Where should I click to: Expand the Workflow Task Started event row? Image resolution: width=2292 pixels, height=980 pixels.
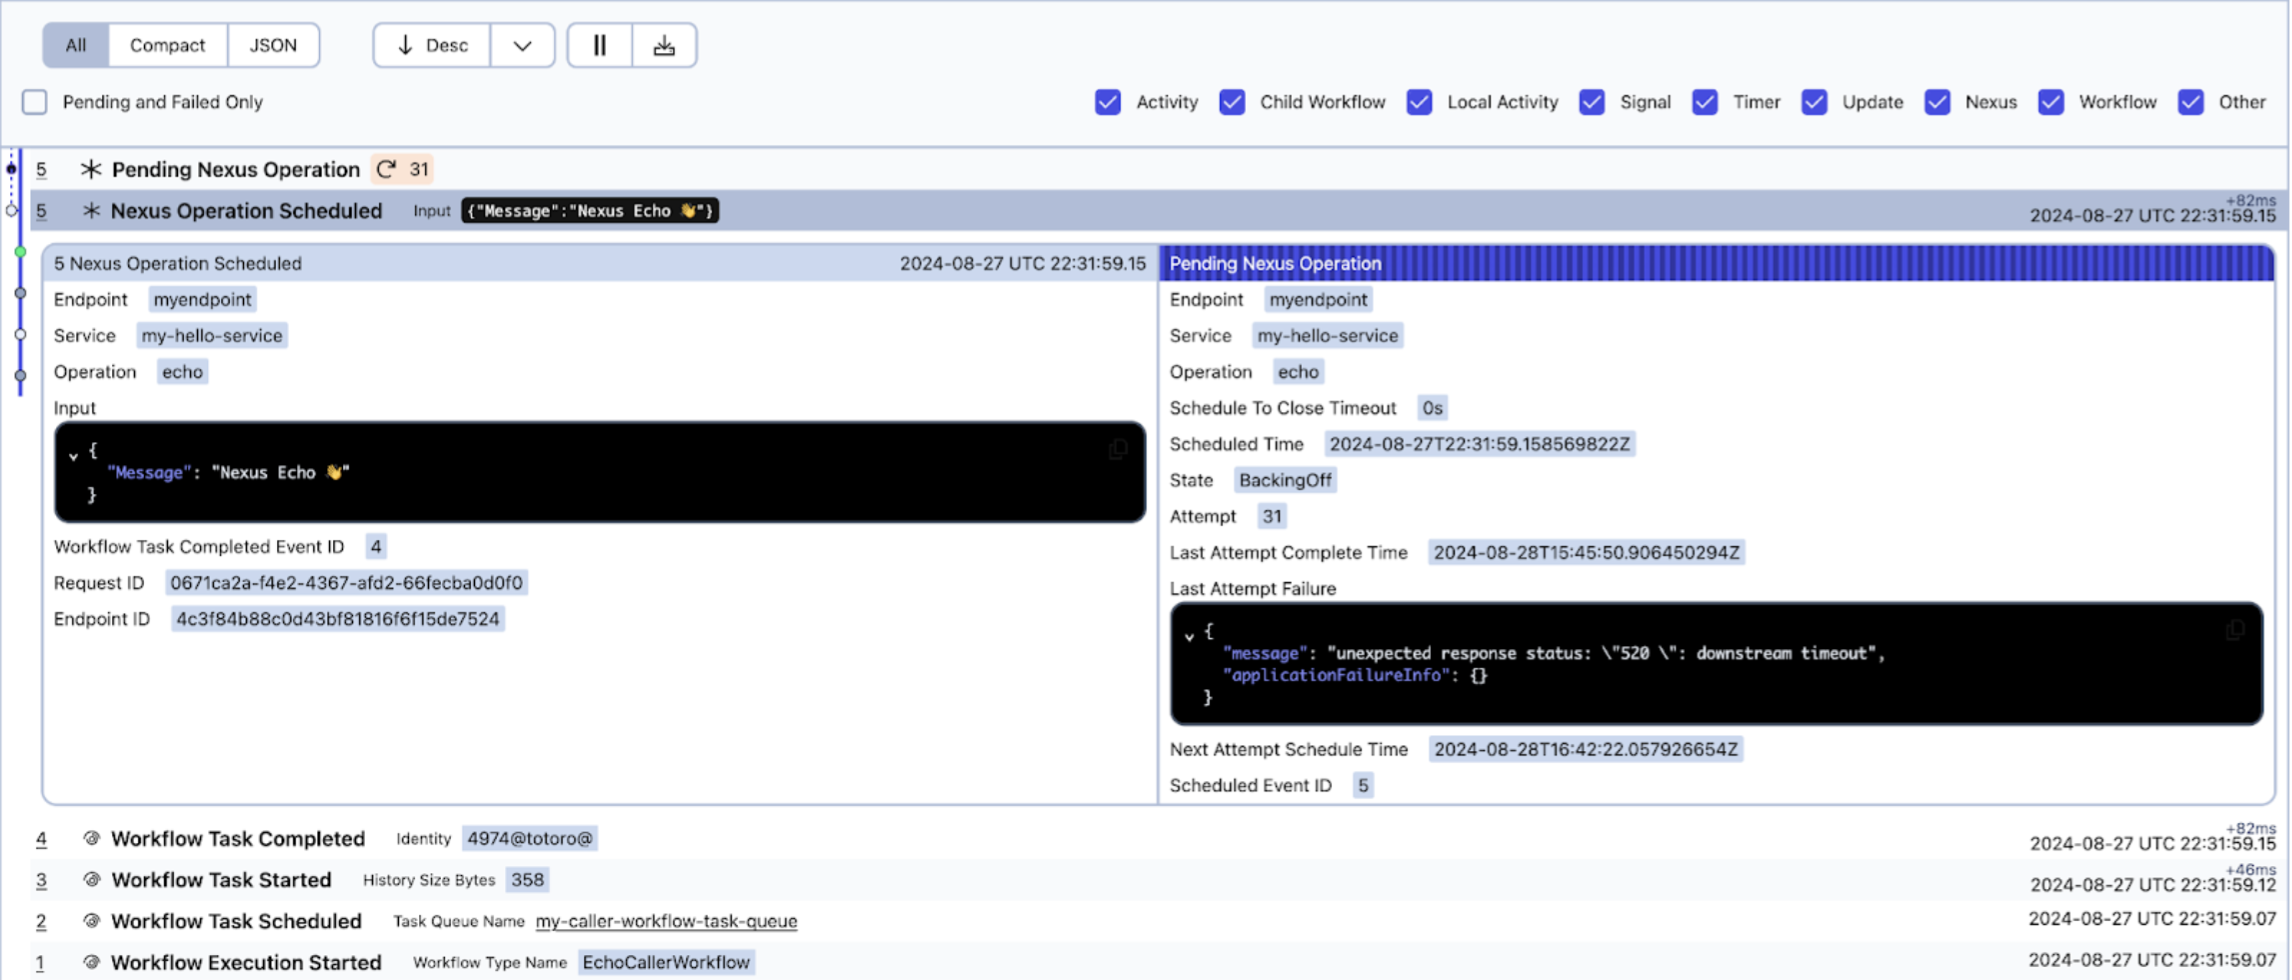coord(221,880)
